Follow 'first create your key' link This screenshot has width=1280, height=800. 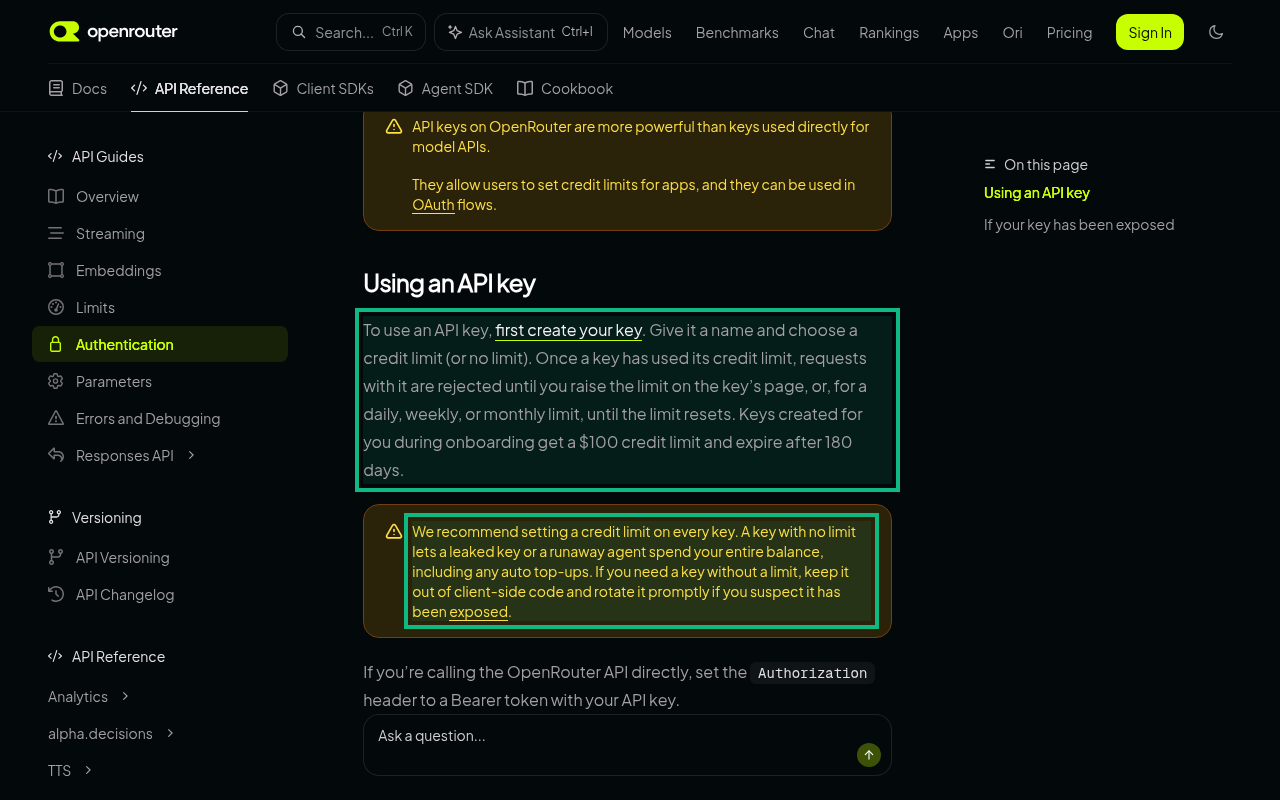pyautogui.click(x=569, y=330)
